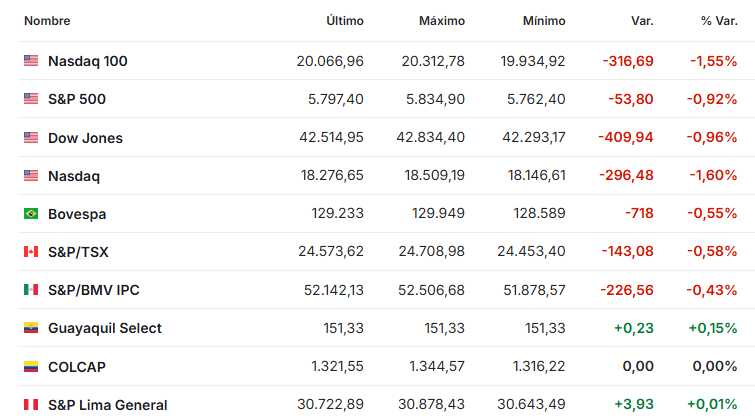This screenshot has width=755, height=420.
Task: Click the COLCAP index name
Action: [x=77, y=367]
